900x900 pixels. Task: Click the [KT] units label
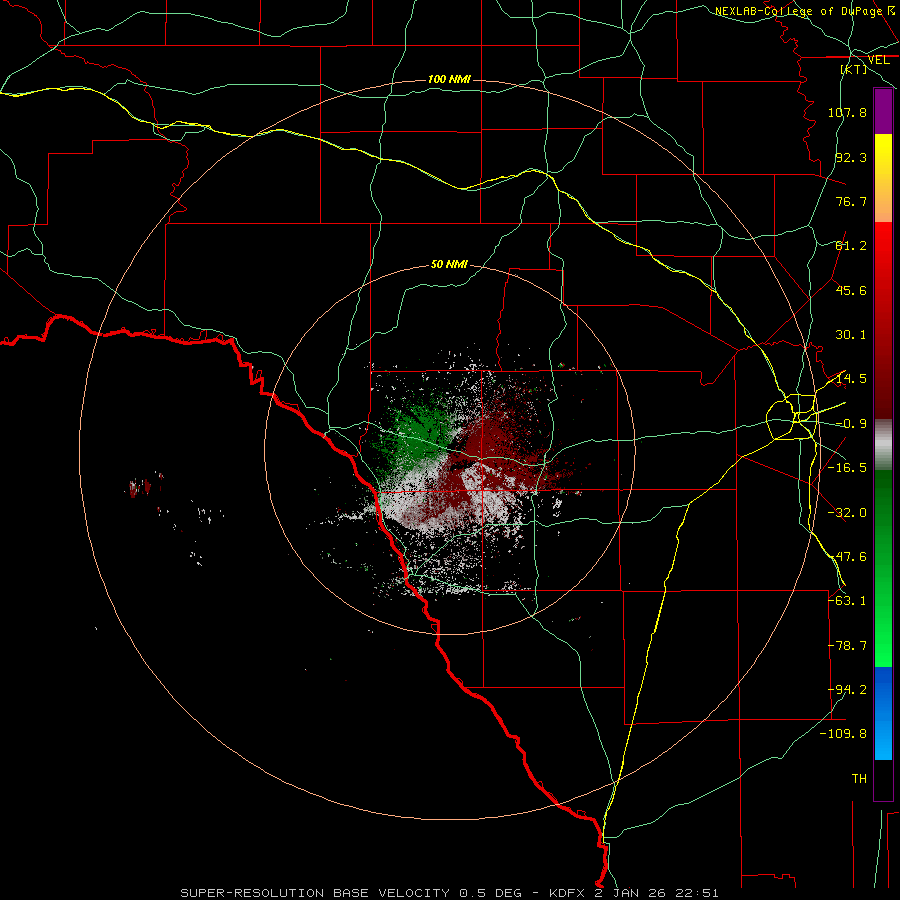[x=854, y=69]
